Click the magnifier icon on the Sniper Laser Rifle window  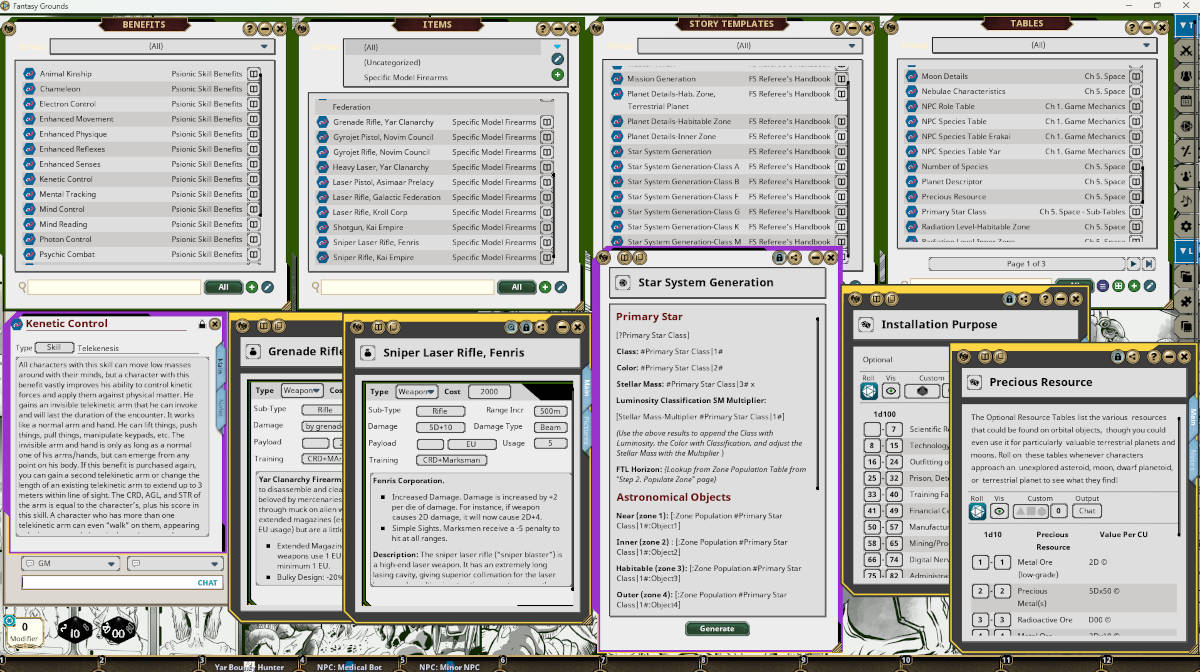pyautogui.click(x=511, y=326)
